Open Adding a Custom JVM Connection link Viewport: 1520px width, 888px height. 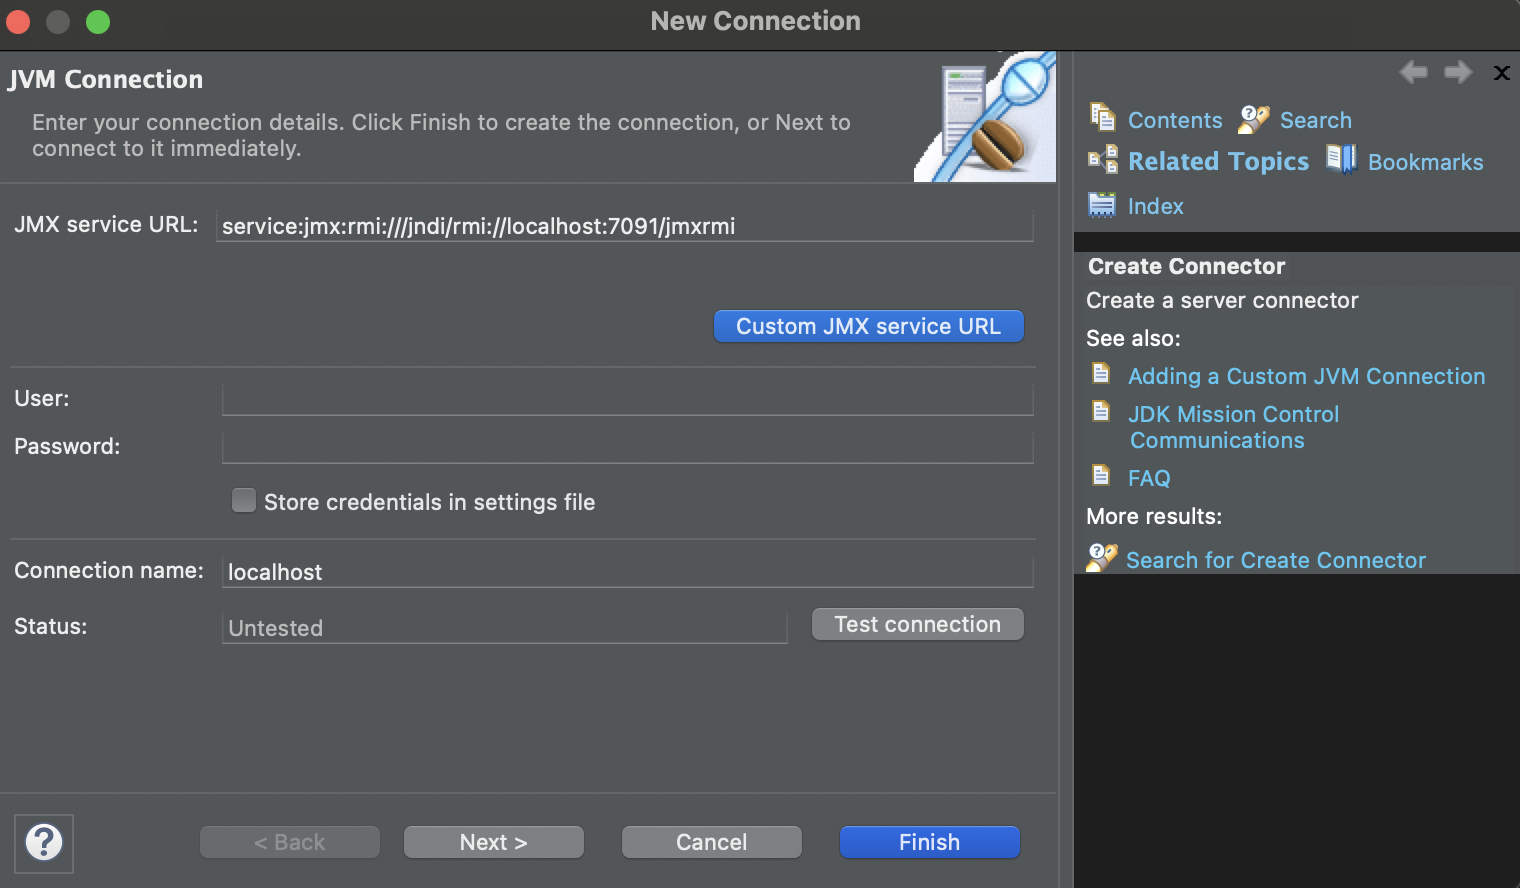[1306, 376]
